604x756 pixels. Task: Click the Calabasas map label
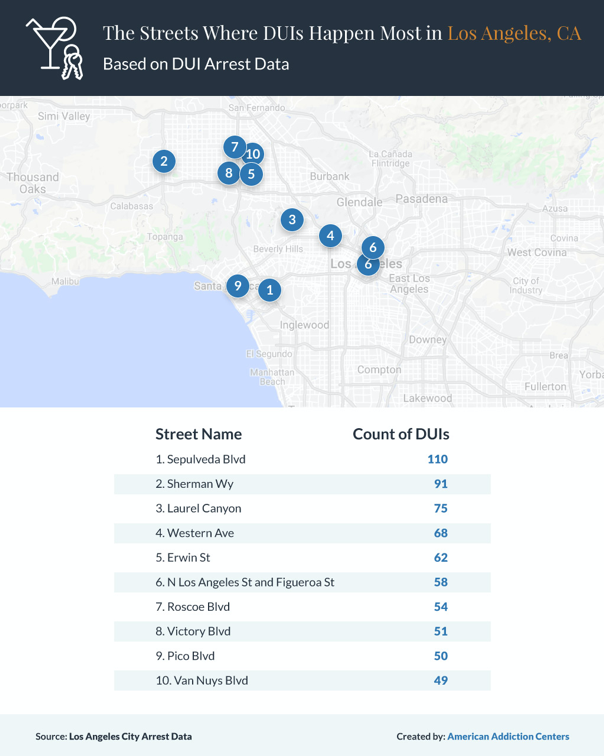point(132,206)
